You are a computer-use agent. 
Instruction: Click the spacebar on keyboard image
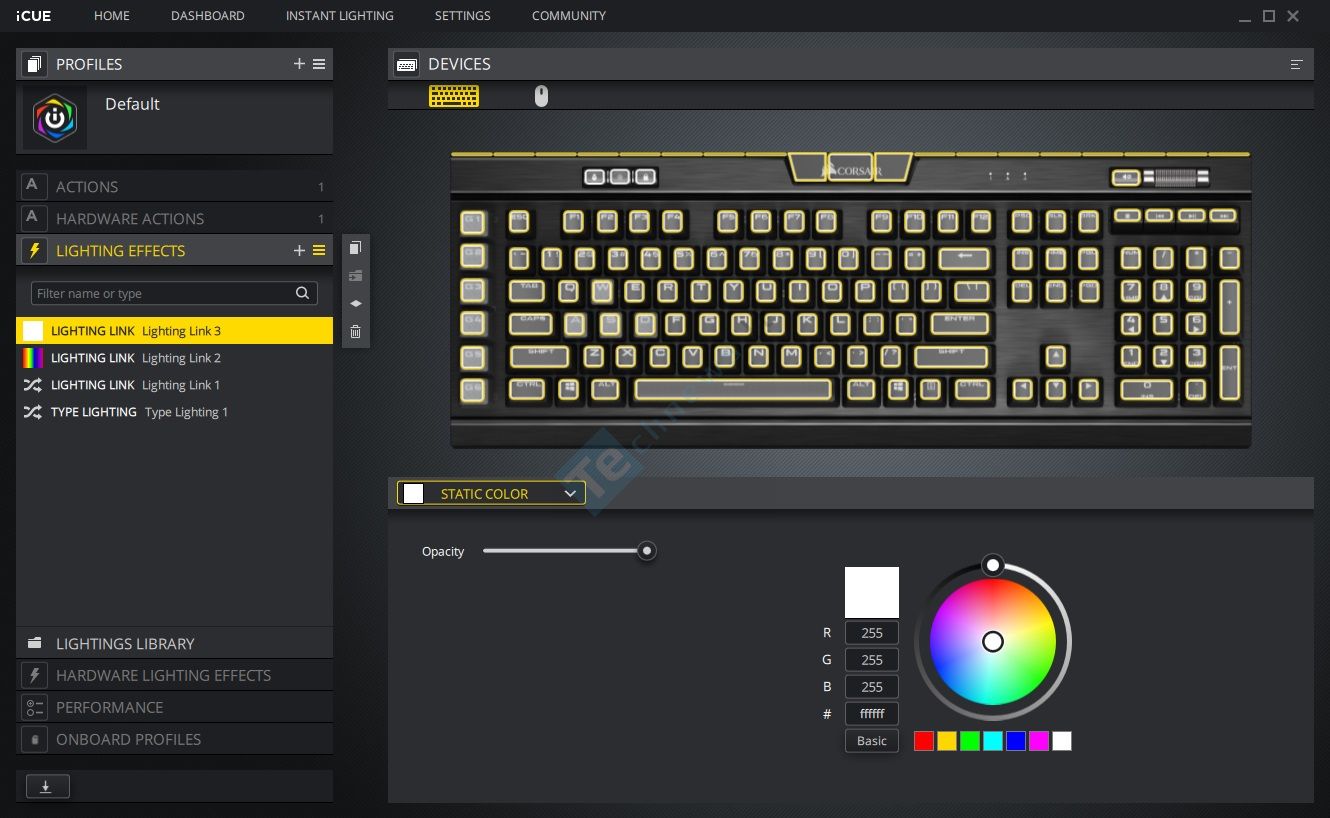(733, 389)
